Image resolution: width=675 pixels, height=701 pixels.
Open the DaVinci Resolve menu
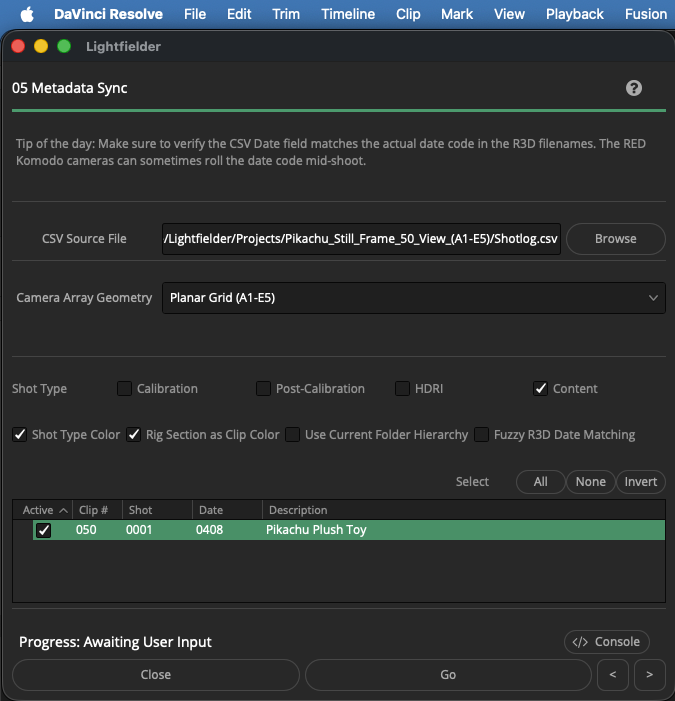click(108, 14)
